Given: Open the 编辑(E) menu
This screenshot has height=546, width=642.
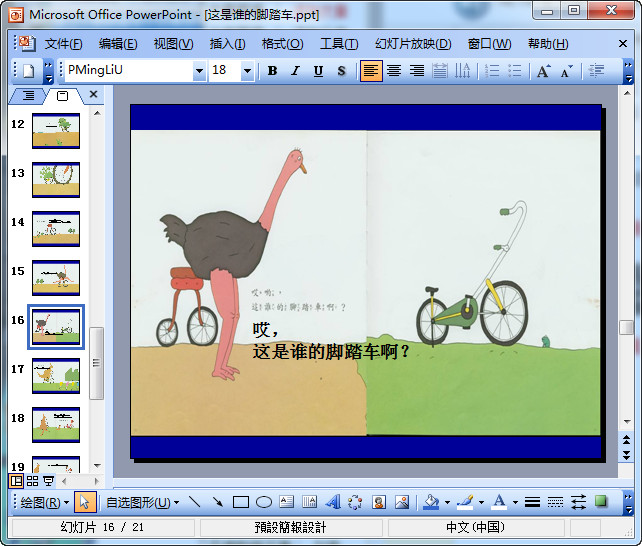Looking at the screenshot, I should coord(118,44).
